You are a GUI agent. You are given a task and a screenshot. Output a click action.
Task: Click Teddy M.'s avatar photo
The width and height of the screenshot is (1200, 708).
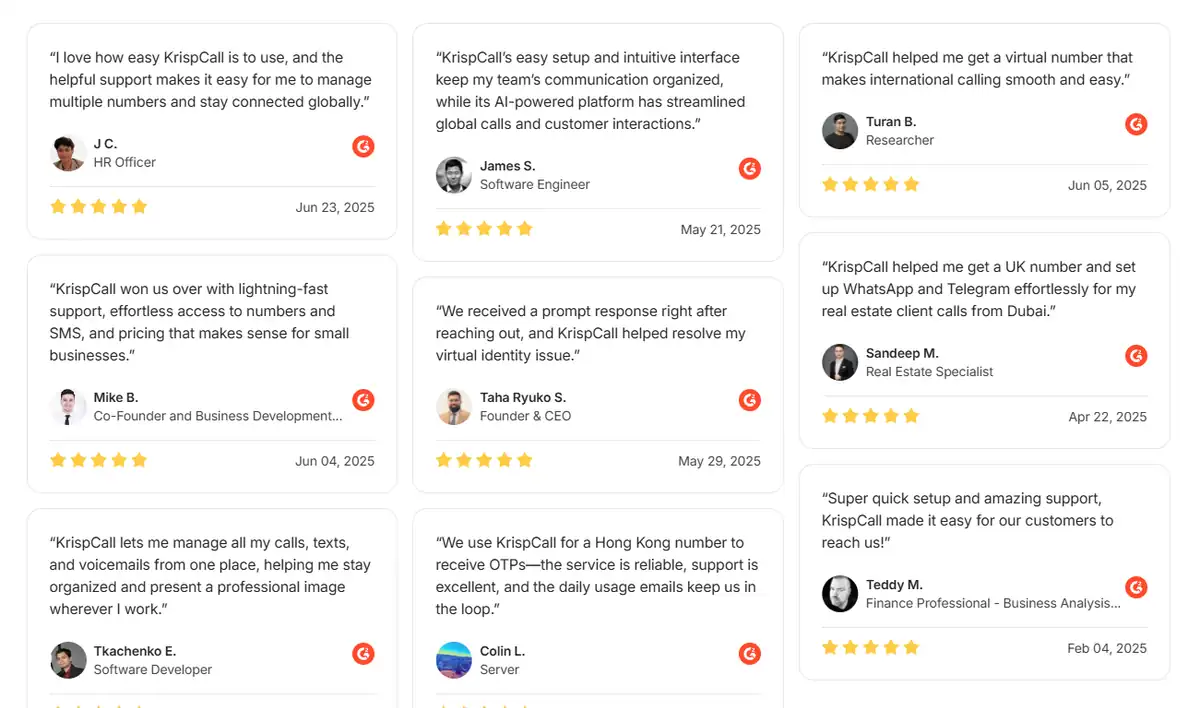click(x=840, y=593)
